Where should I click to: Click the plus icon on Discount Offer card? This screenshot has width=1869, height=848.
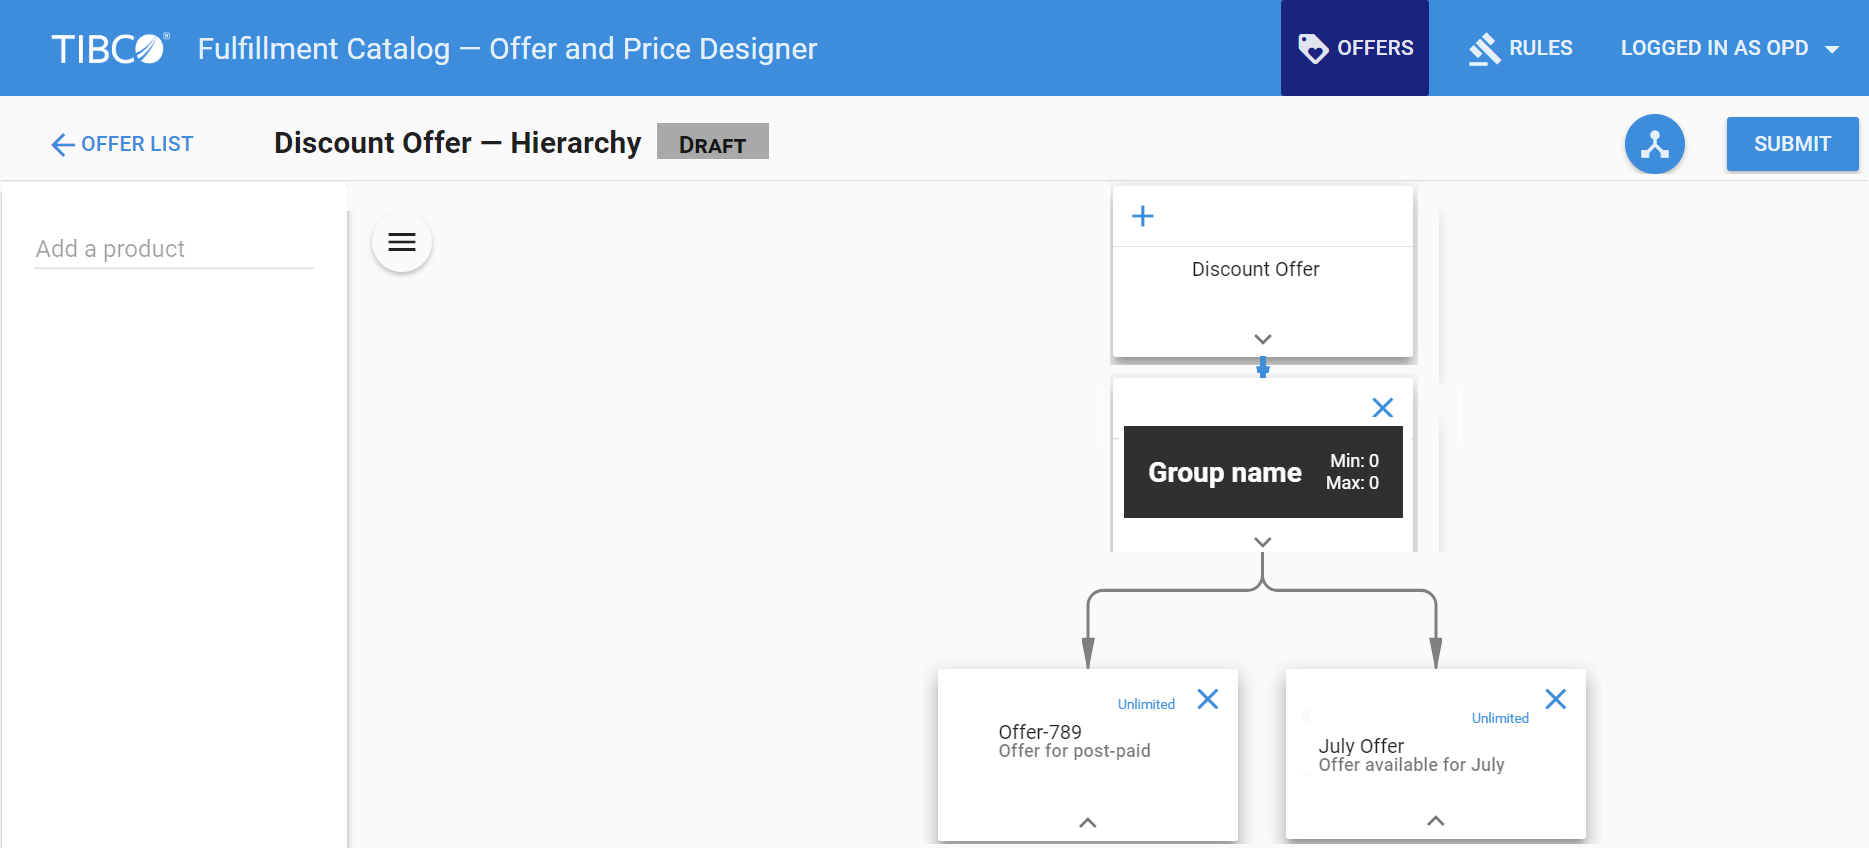click(x=1142, y=216)
